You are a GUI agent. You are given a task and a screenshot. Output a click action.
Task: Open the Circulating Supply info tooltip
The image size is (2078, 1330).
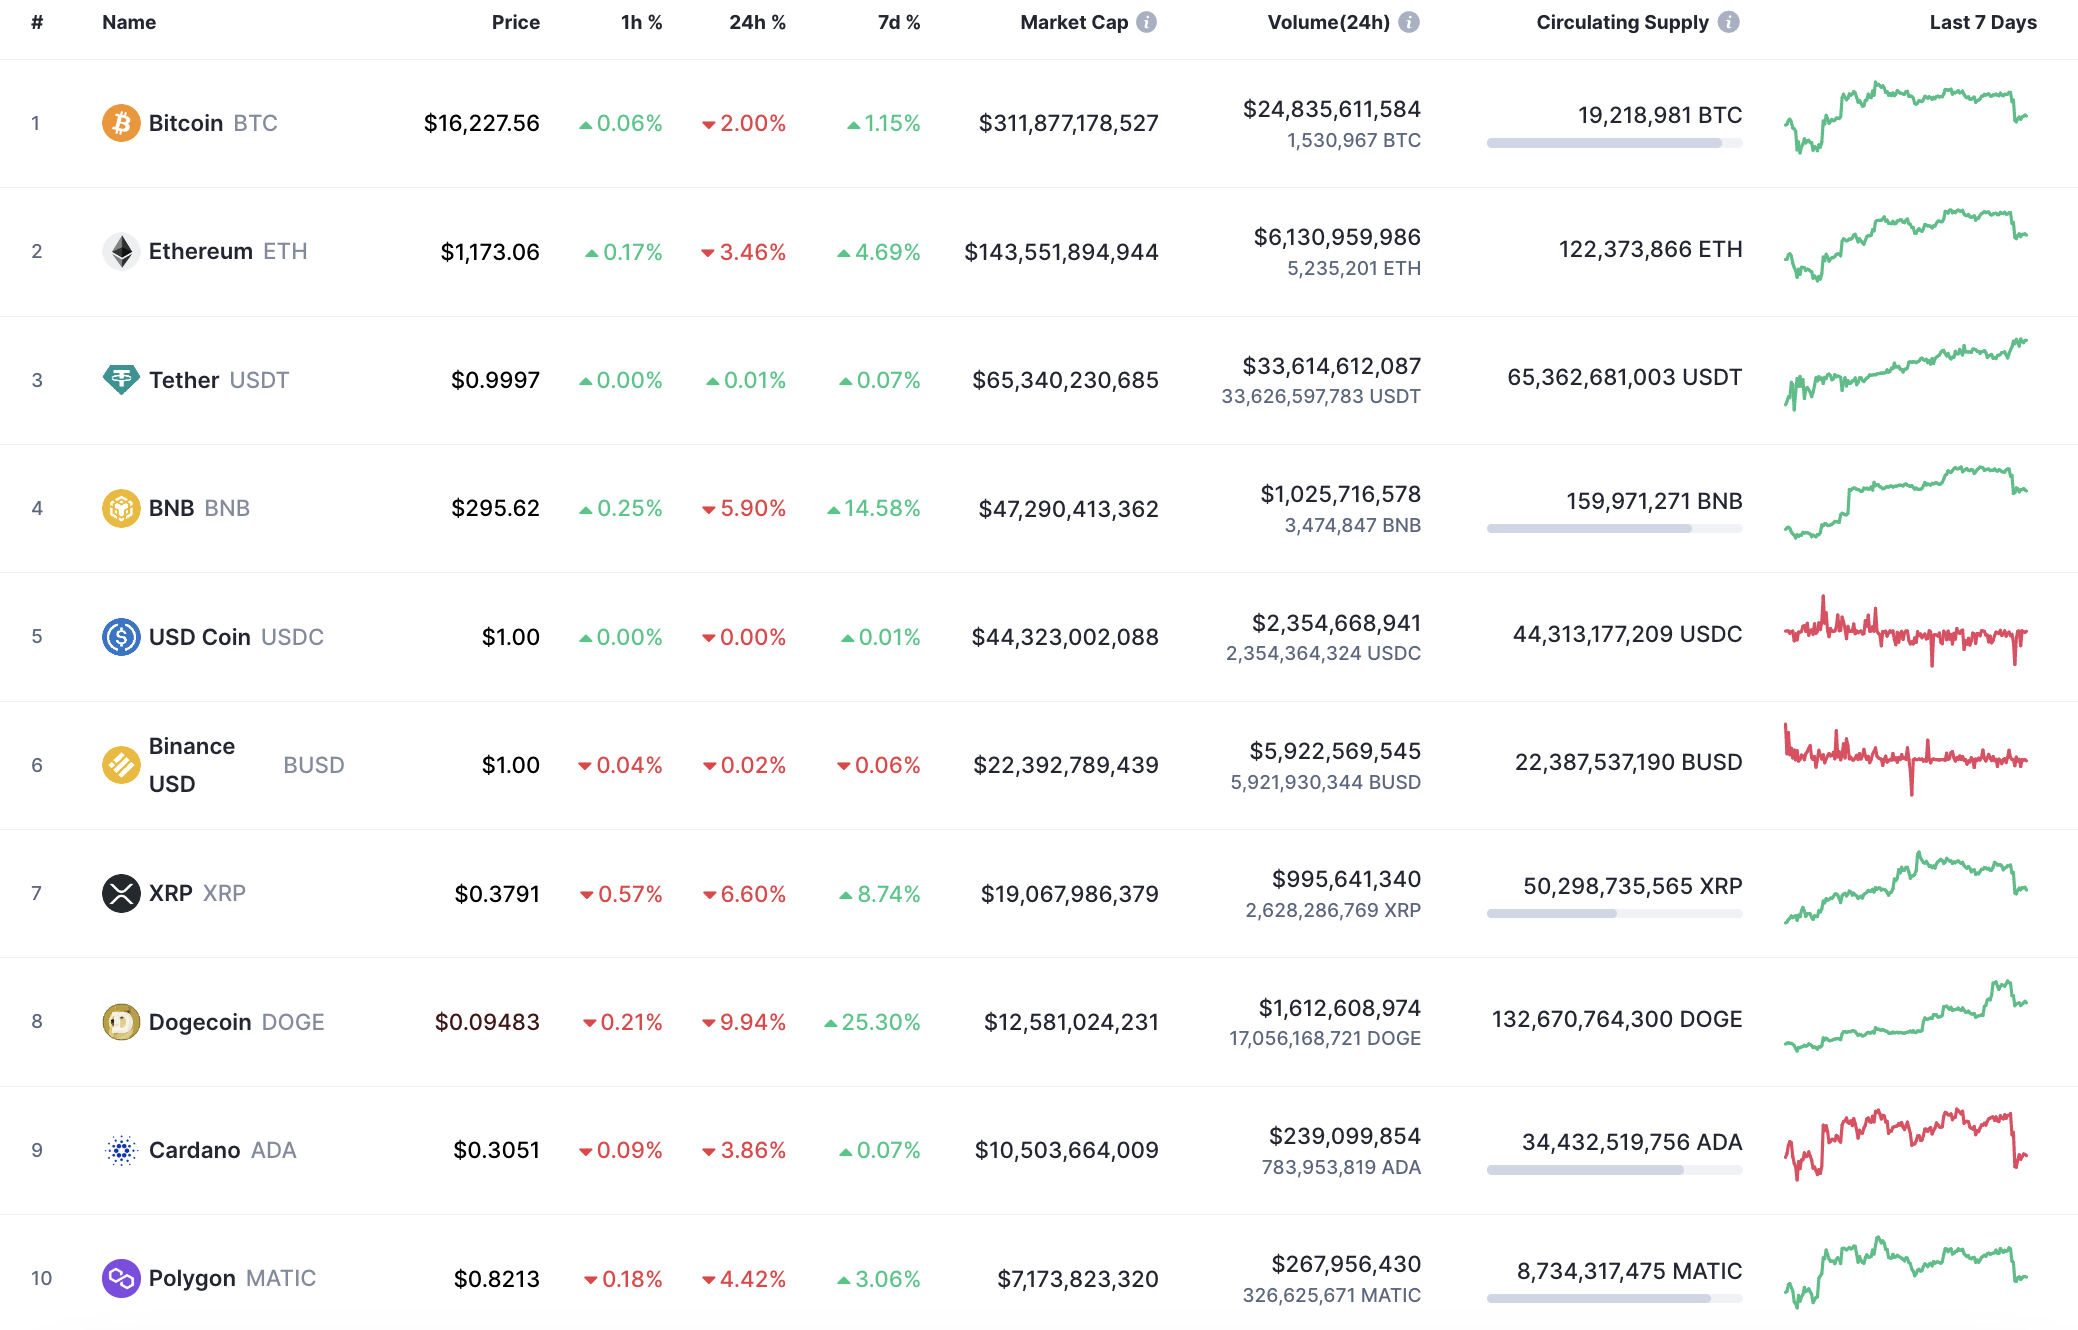pyautogui.click(x=1727, y=22)
